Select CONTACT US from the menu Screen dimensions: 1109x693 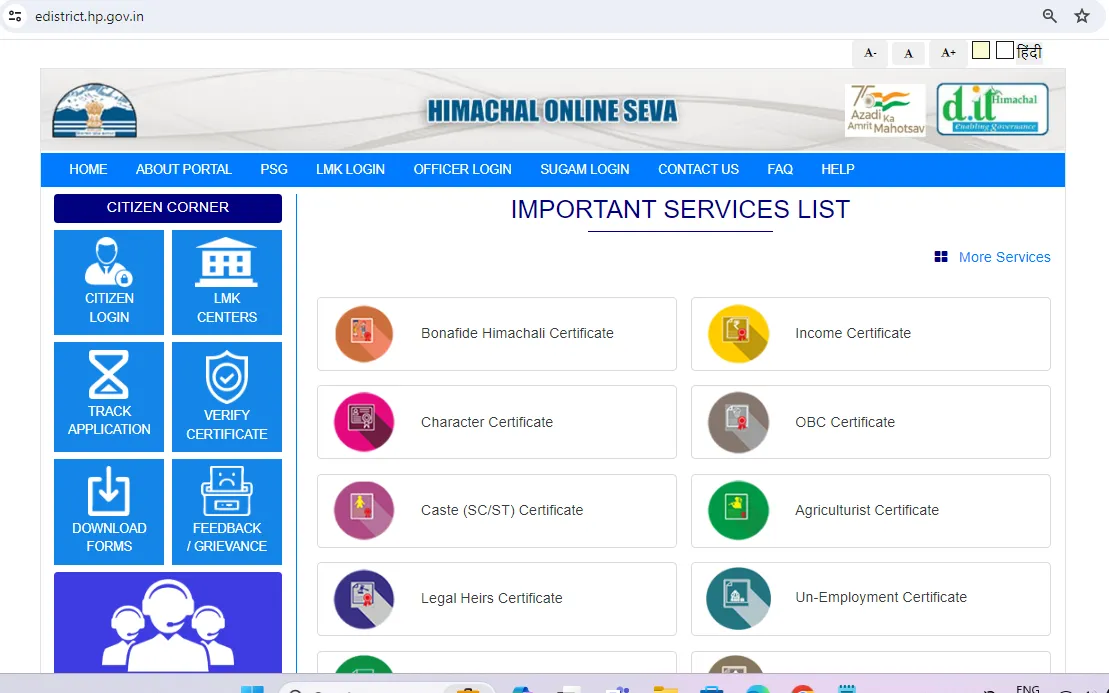698,169
